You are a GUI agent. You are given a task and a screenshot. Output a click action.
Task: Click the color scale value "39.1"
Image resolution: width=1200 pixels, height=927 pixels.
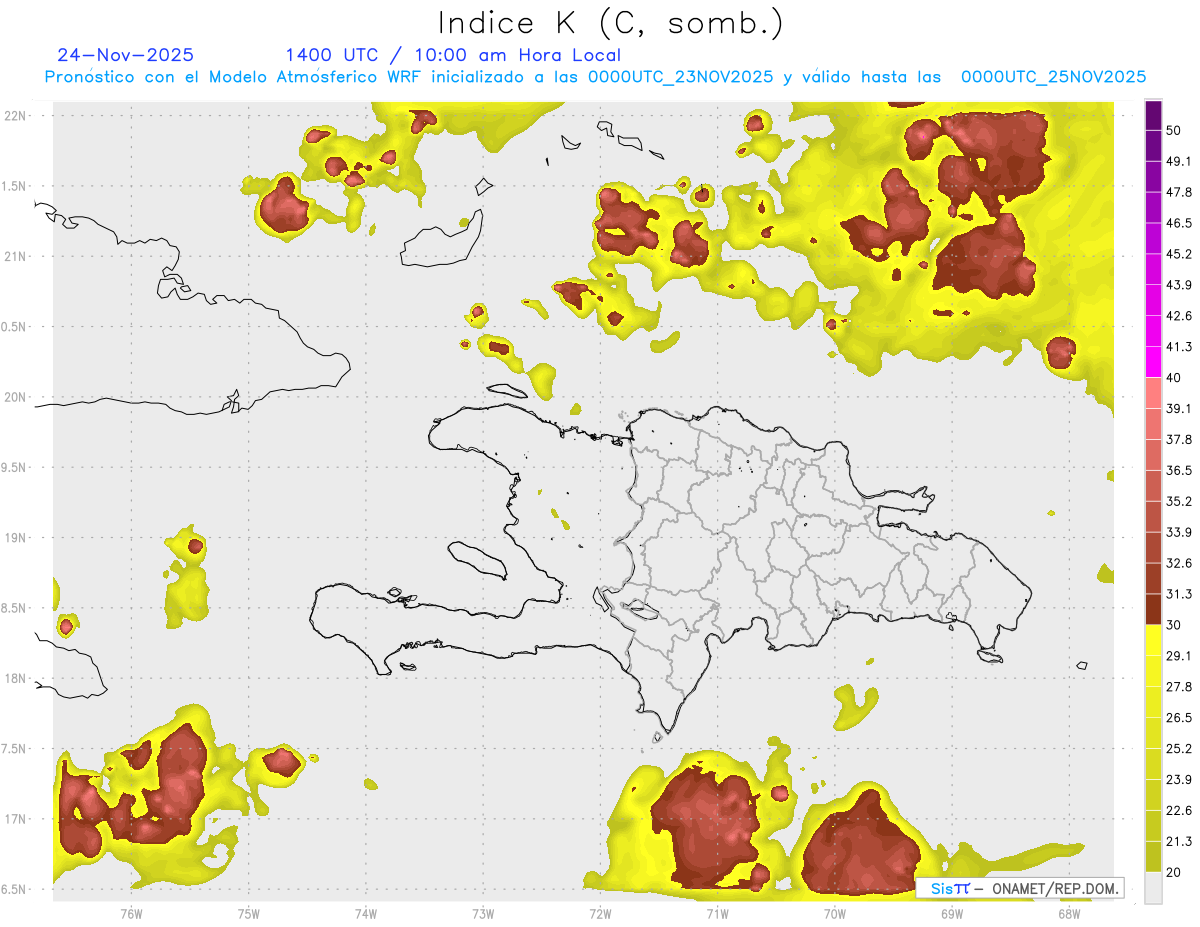point(1178,408)
